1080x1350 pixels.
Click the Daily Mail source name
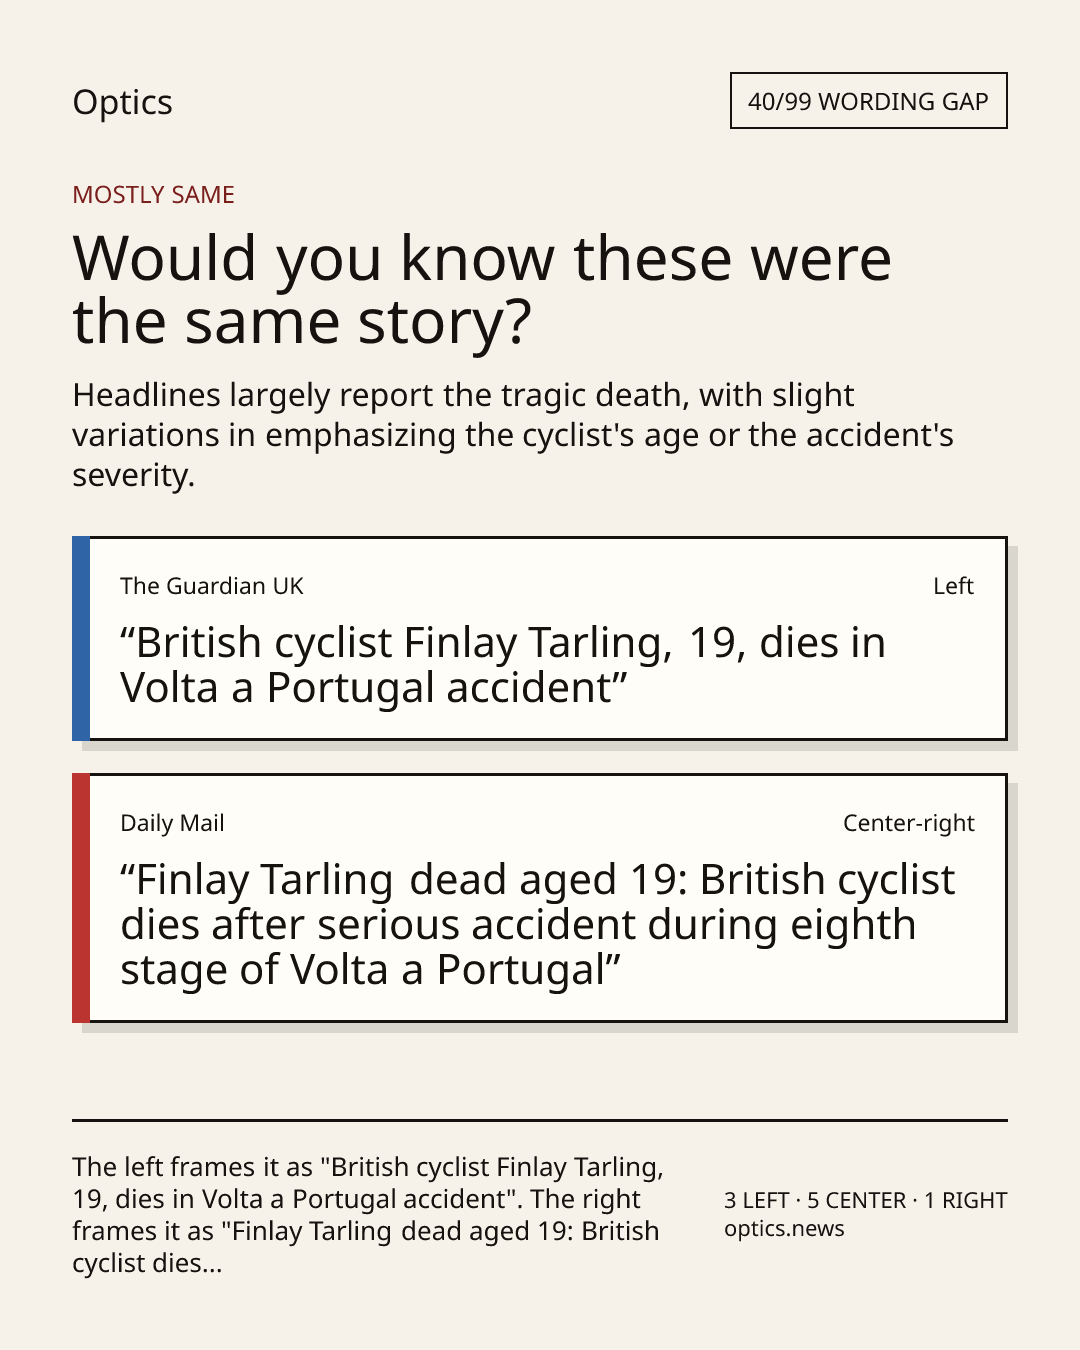pyautogui.click(x=172, y=823)
